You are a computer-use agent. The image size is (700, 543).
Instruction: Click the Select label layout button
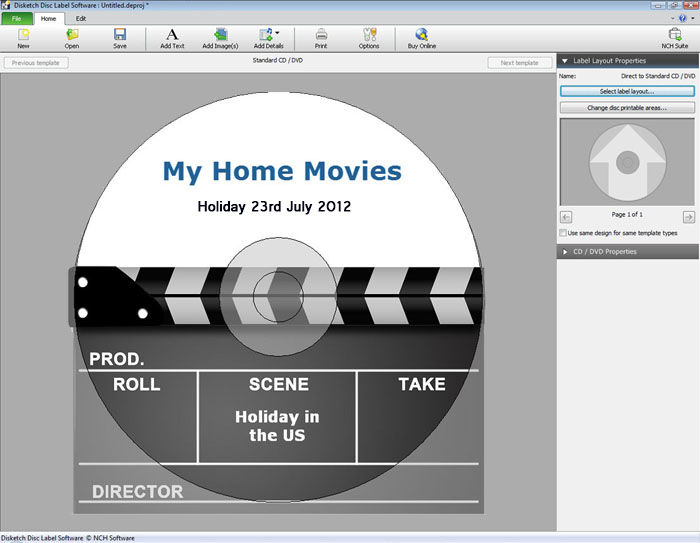point(627,91)
